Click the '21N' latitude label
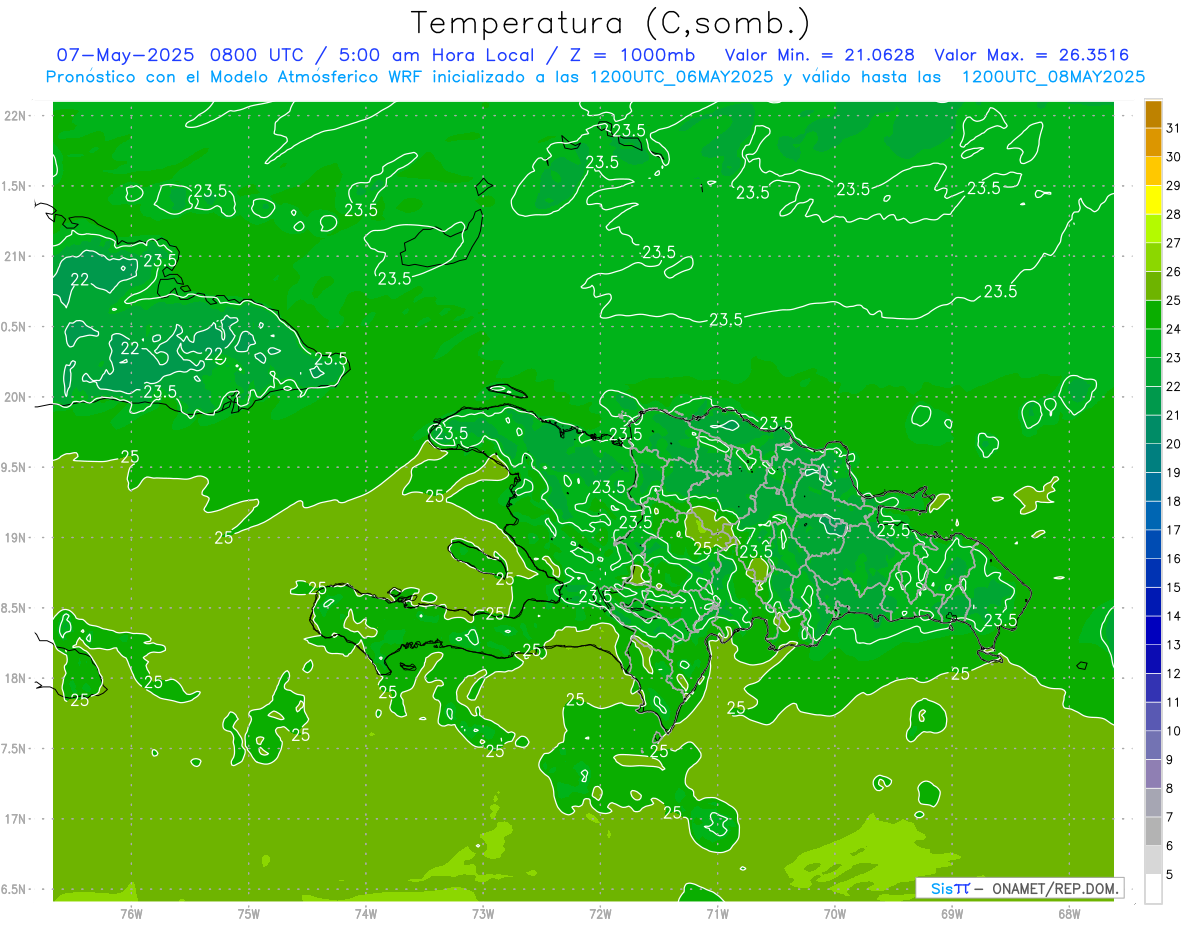Screen dimensions: 1200x927 (17, 257)
